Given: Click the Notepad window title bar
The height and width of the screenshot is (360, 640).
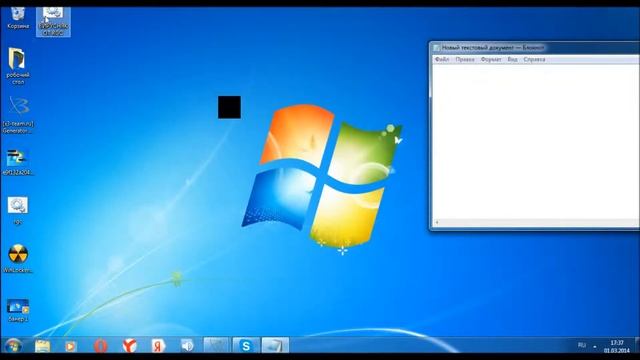Looking at the screenshot, I should click(535, 48).
